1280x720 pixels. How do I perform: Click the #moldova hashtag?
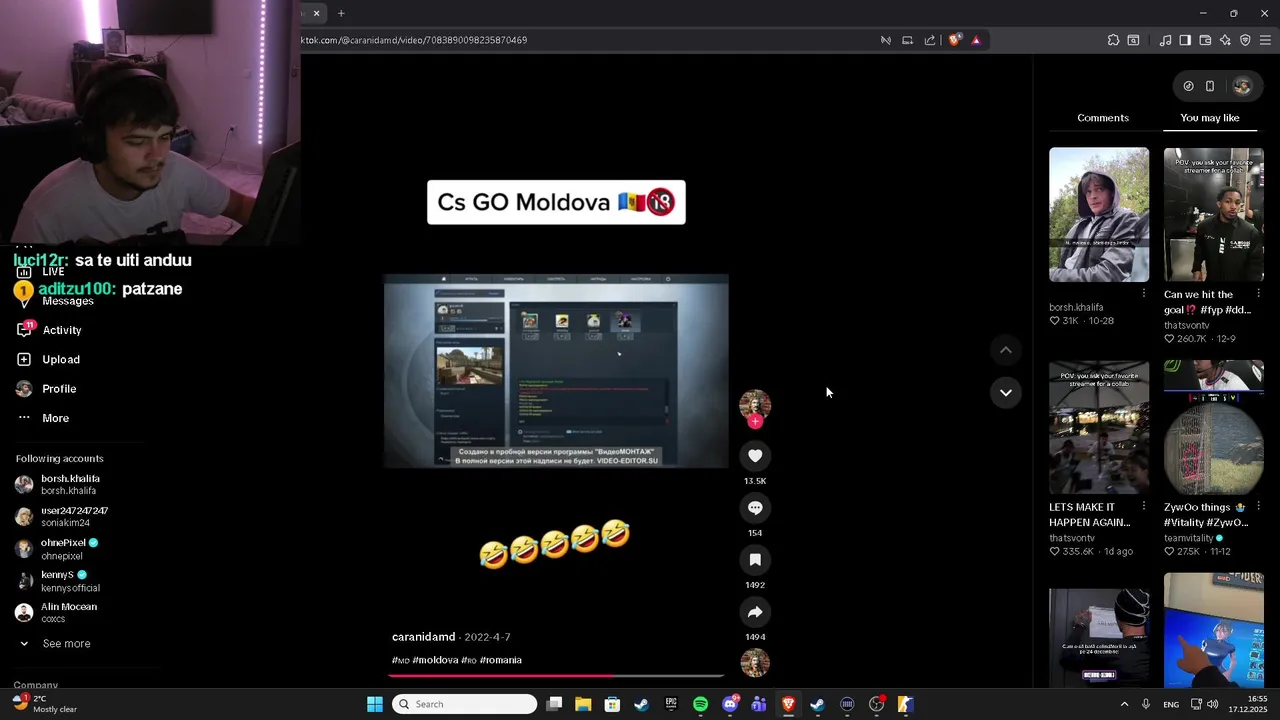tap(435, 660)
